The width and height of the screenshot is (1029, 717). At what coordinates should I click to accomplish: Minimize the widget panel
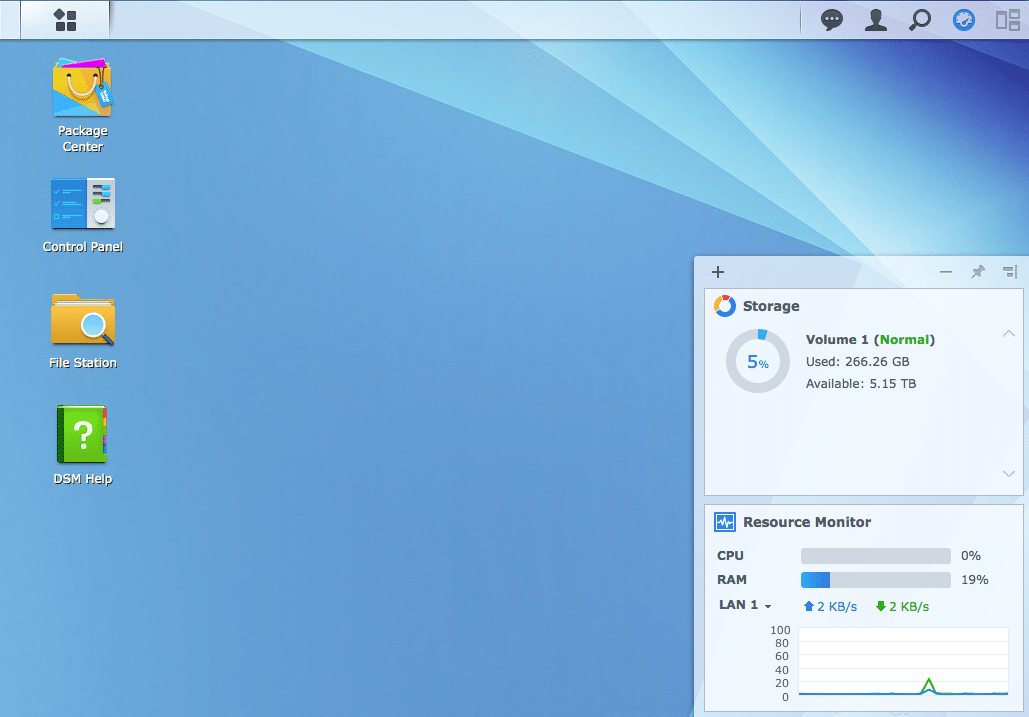point(946,272)
